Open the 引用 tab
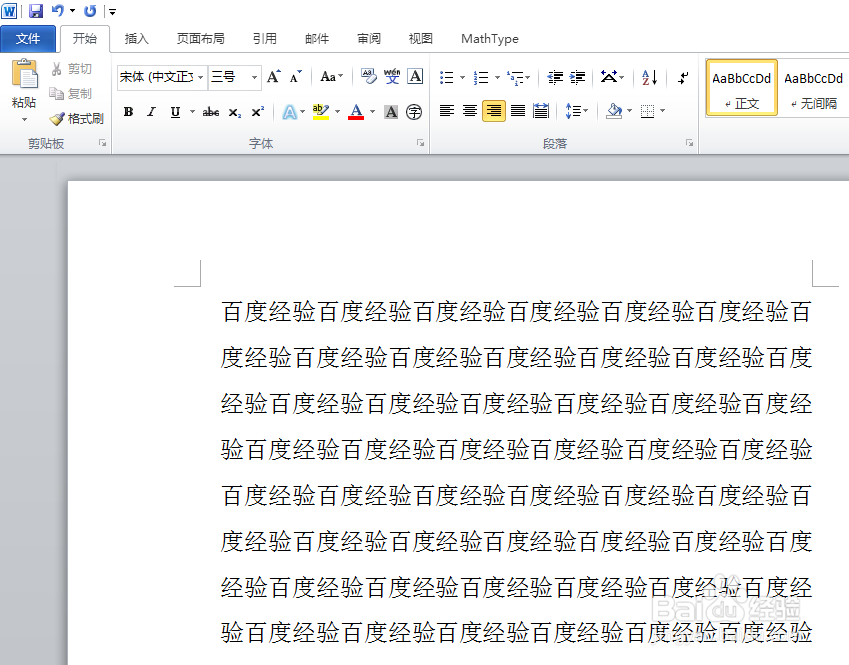 265,38
